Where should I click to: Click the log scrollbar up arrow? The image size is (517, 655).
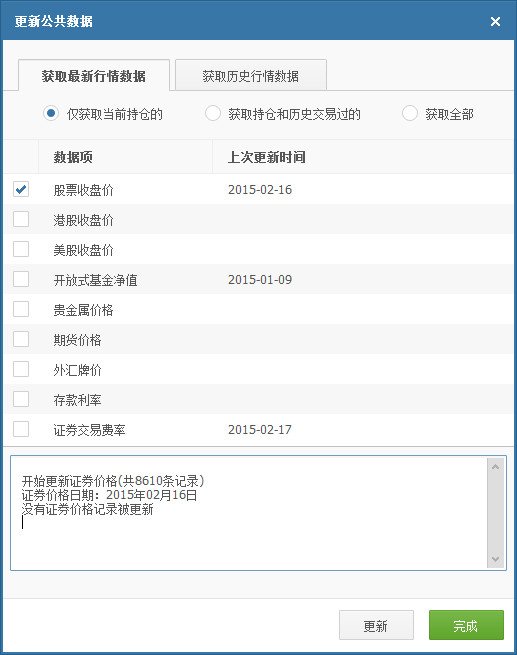pos(496,467)
